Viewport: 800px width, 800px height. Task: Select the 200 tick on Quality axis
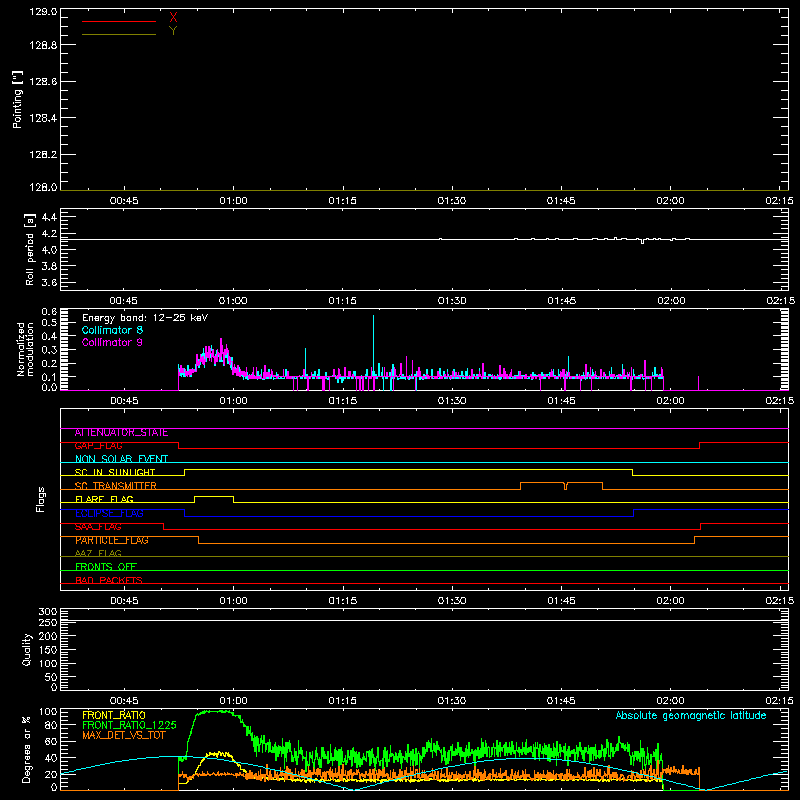coord(47,637)
